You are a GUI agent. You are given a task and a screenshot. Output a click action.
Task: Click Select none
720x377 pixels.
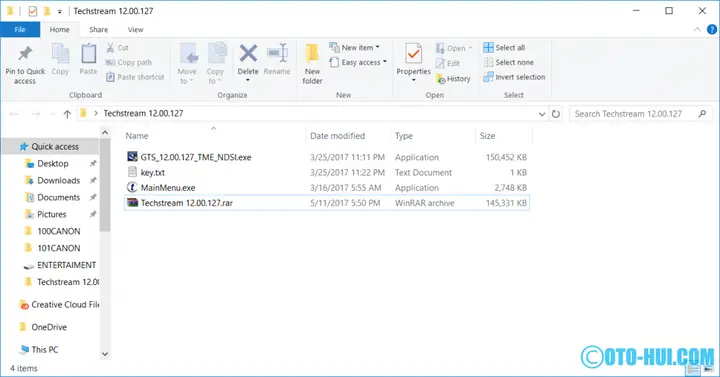pyautogui.click(x=508, y=62)
